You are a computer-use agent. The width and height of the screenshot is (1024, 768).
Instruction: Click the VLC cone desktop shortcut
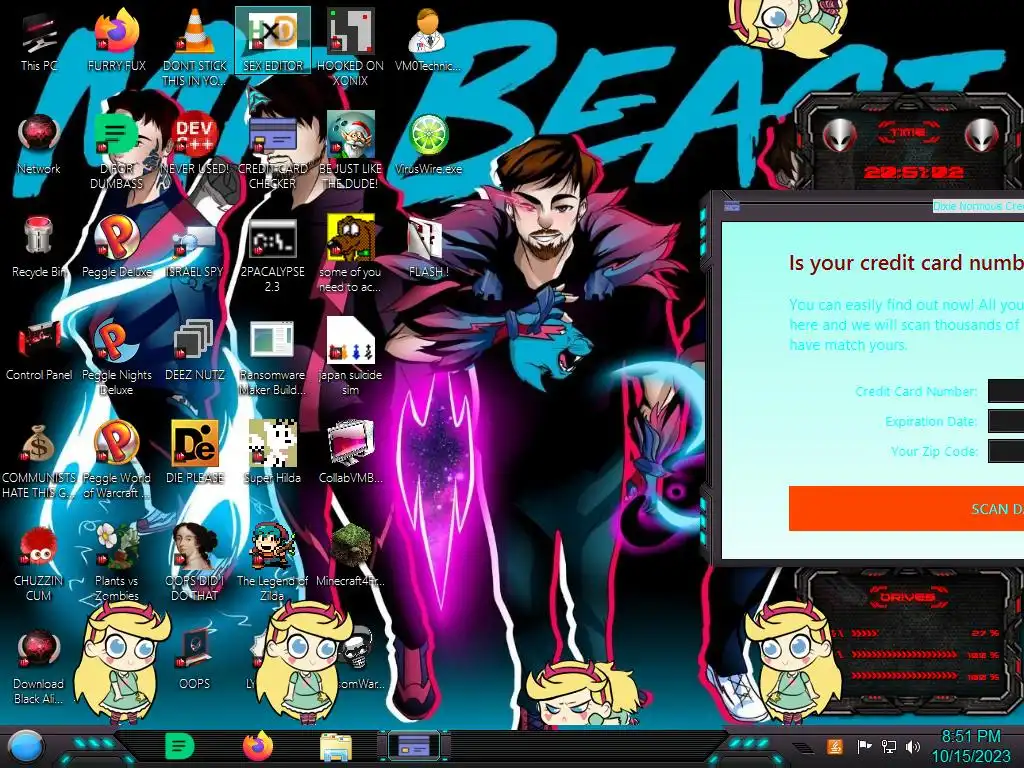[195, 47]
